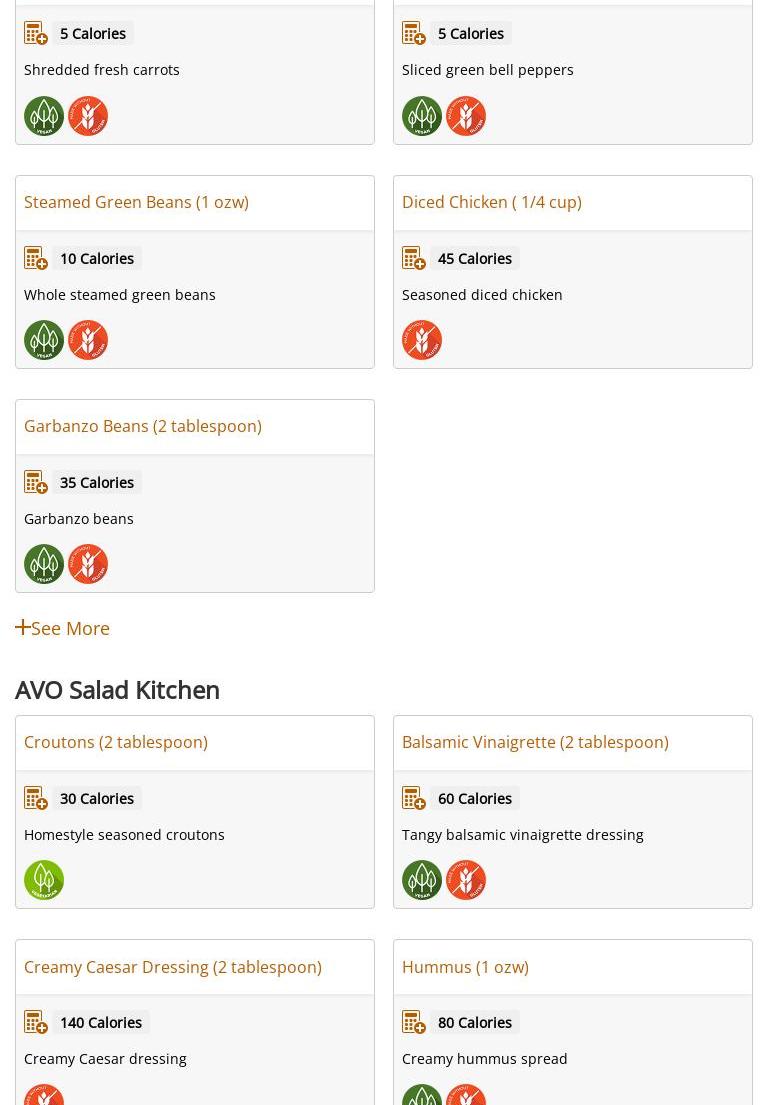Open Diced Chicken (1/4 cup) details
Viewport: 770px width, 1105px height.
491,202
